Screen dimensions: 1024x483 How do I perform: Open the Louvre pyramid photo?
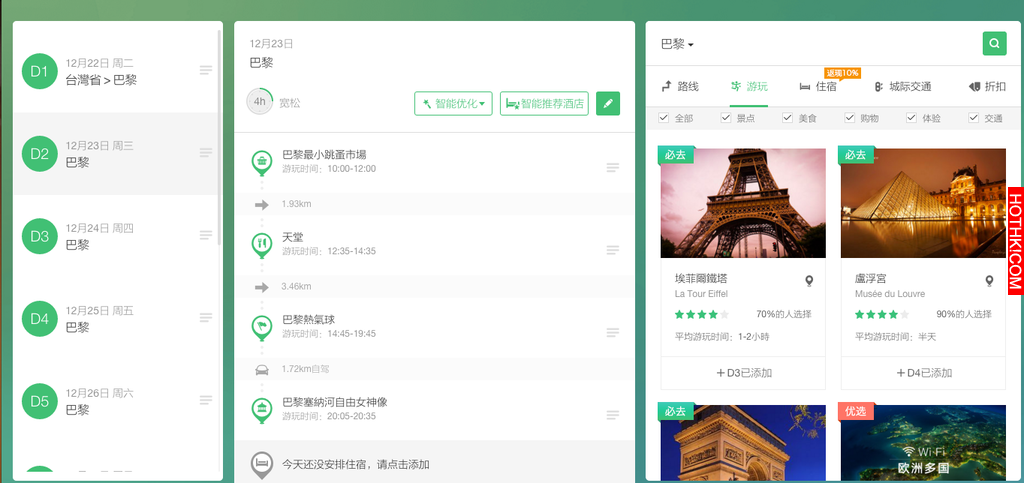923,203
